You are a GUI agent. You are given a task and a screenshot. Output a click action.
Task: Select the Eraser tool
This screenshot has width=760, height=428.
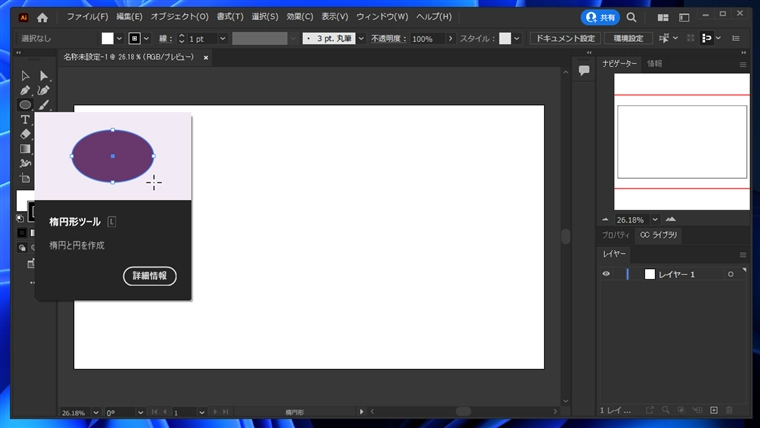[25, 134]
